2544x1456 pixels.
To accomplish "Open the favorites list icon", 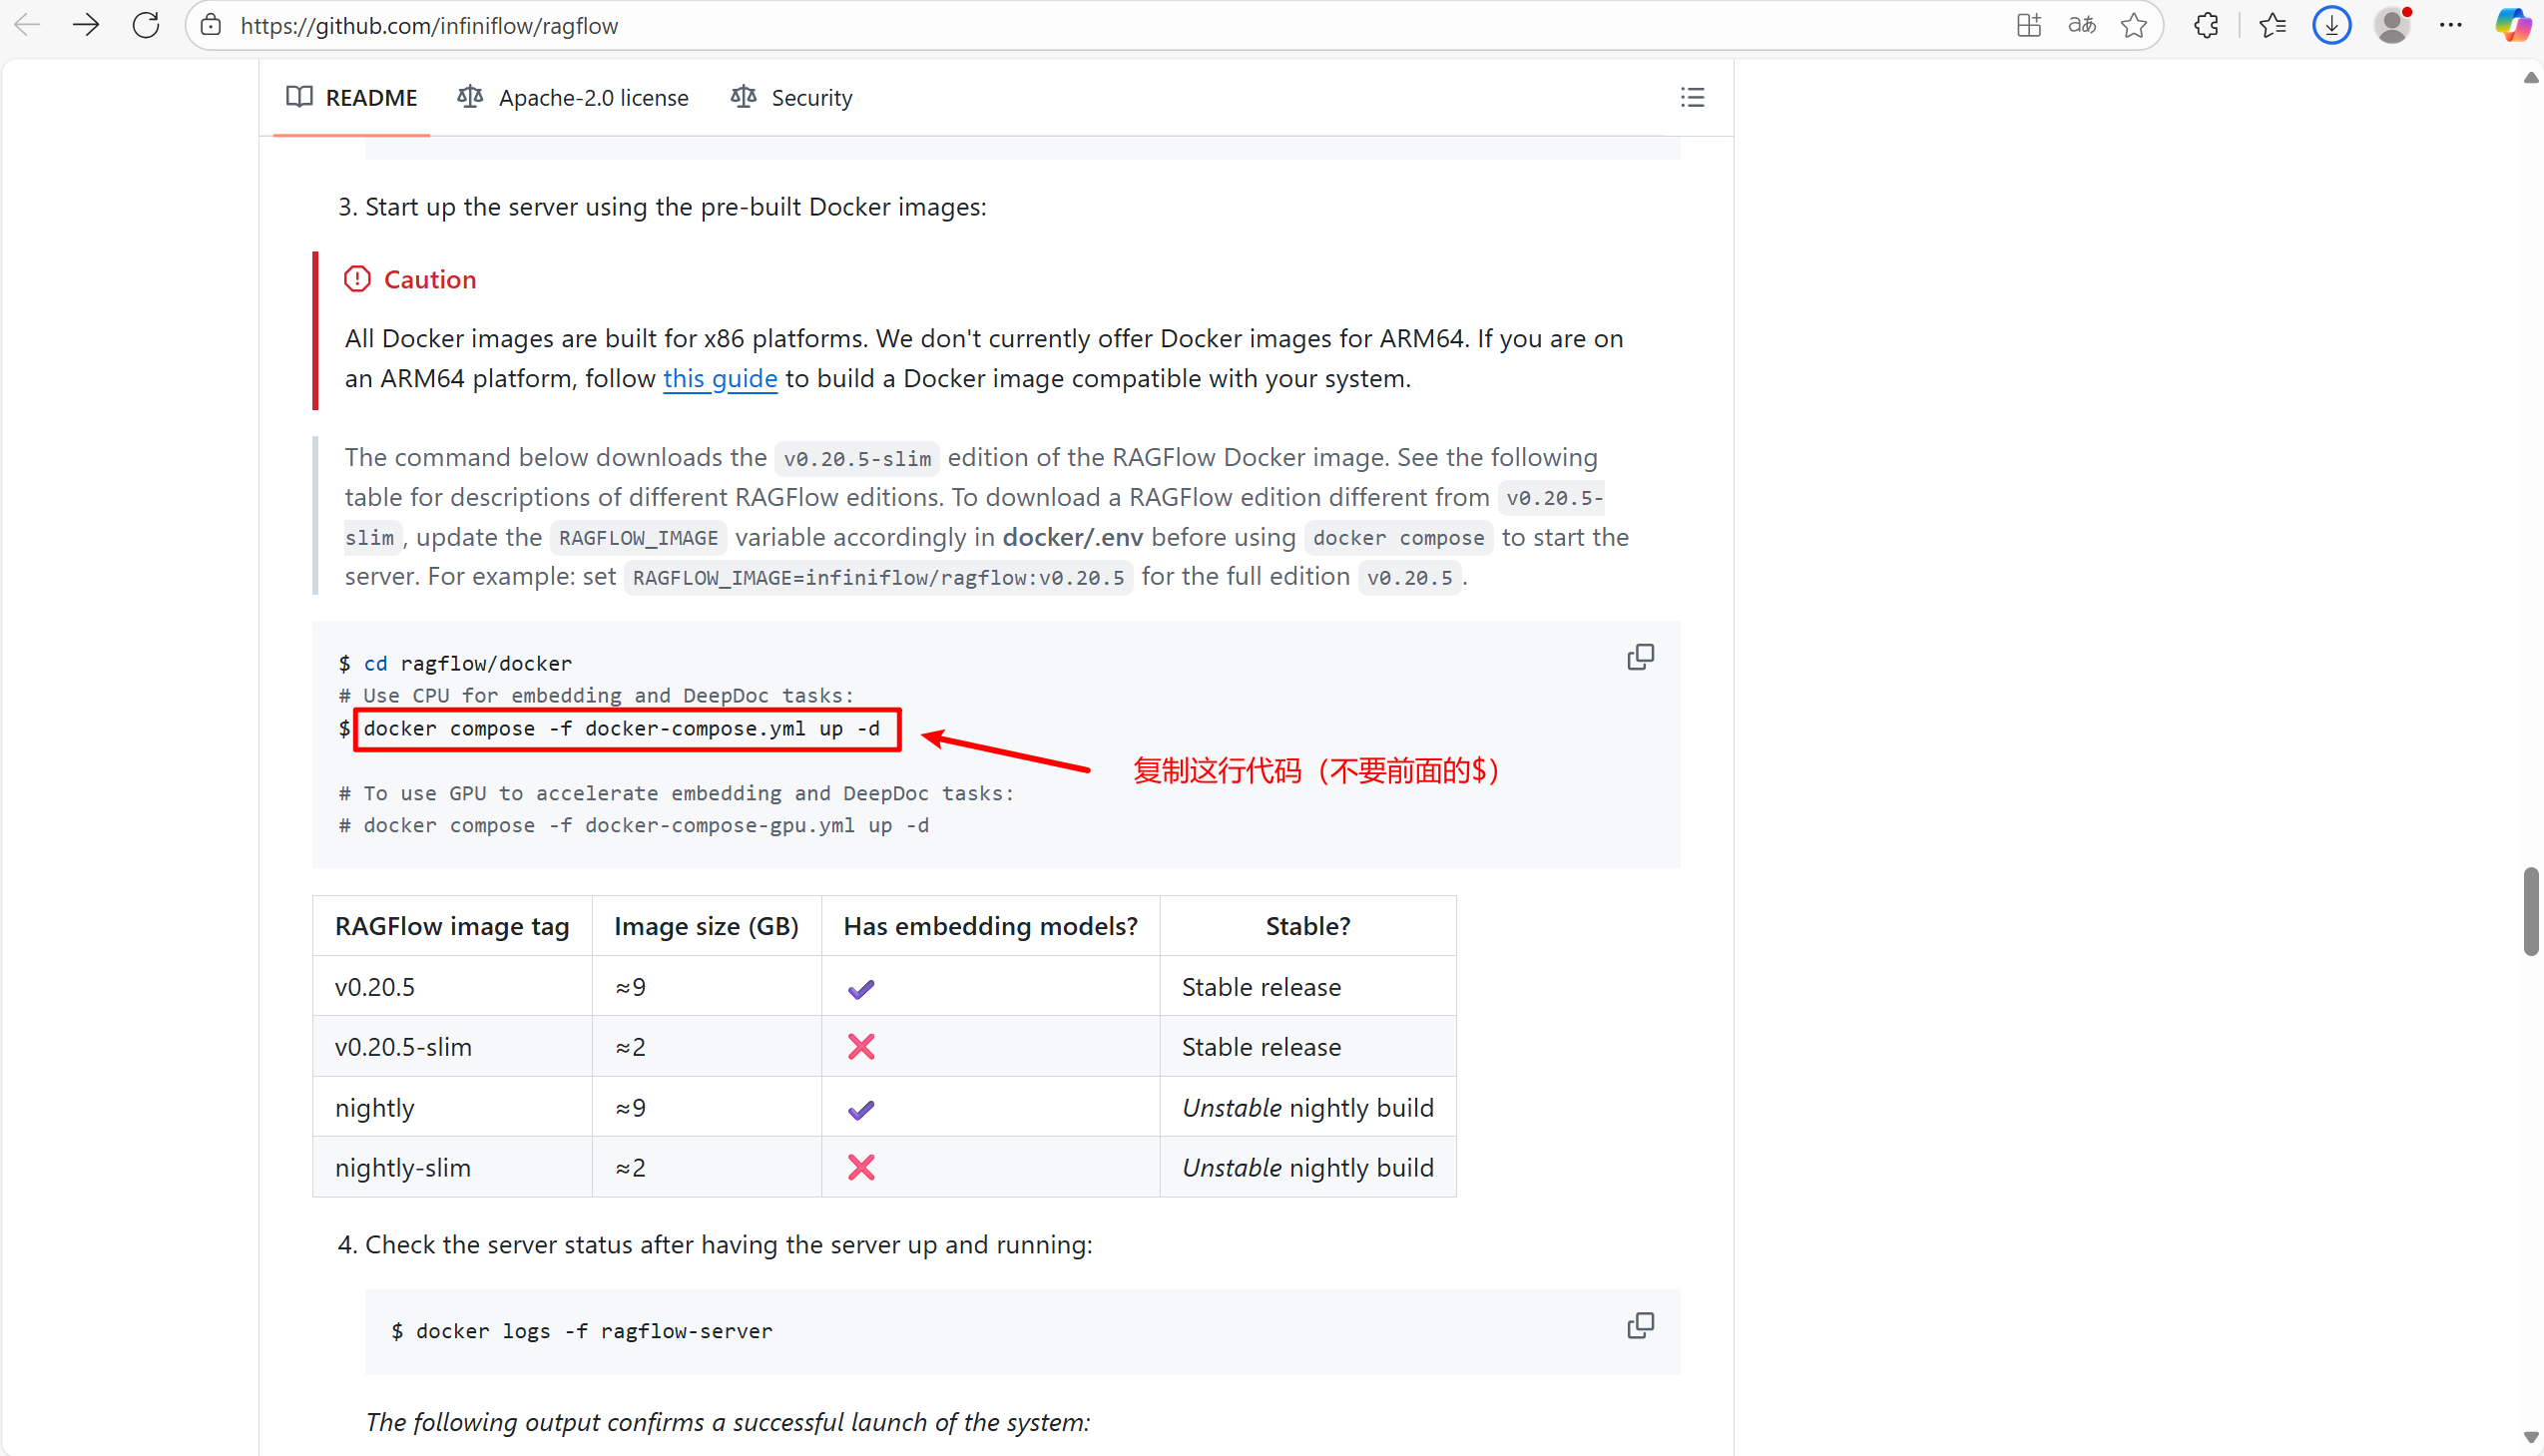I will point(2272,25).
